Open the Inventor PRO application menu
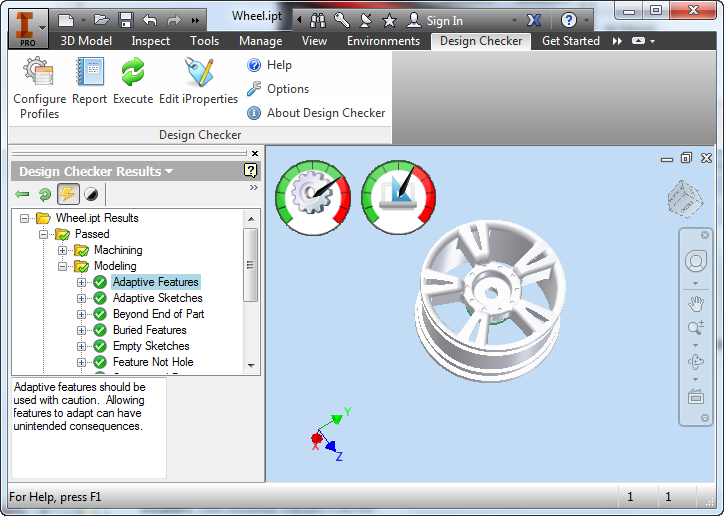The height and width of the screenshot is (516, 724). (28, 29)
